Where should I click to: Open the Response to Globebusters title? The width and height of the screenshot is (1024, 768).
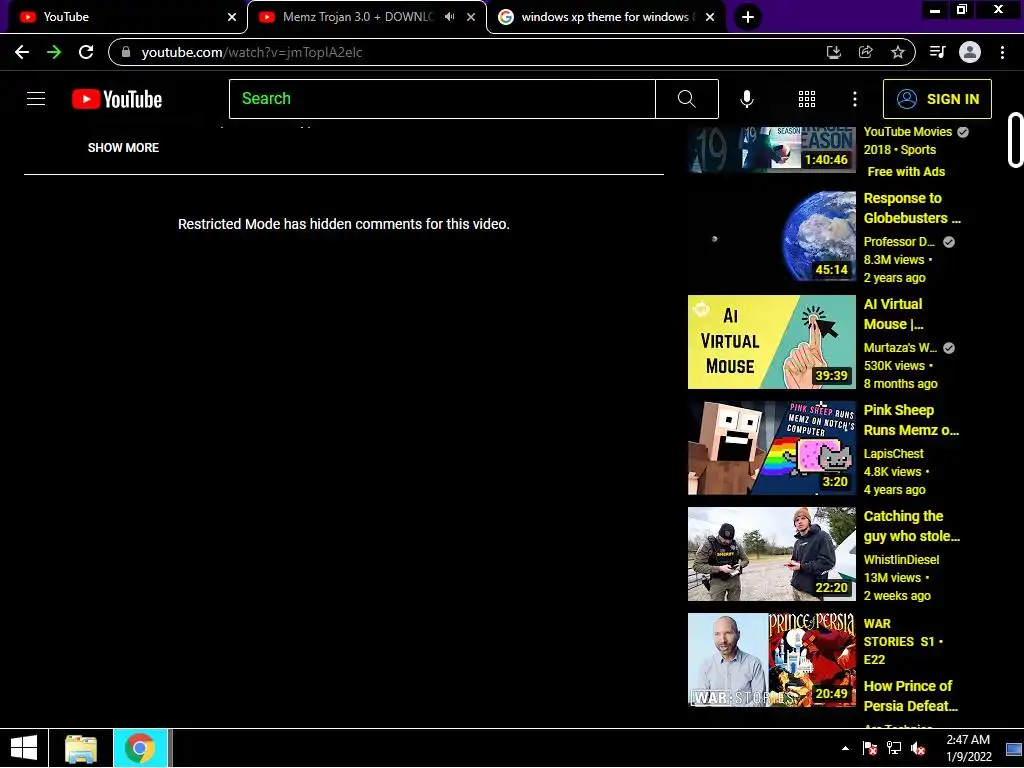click(912, 208)
